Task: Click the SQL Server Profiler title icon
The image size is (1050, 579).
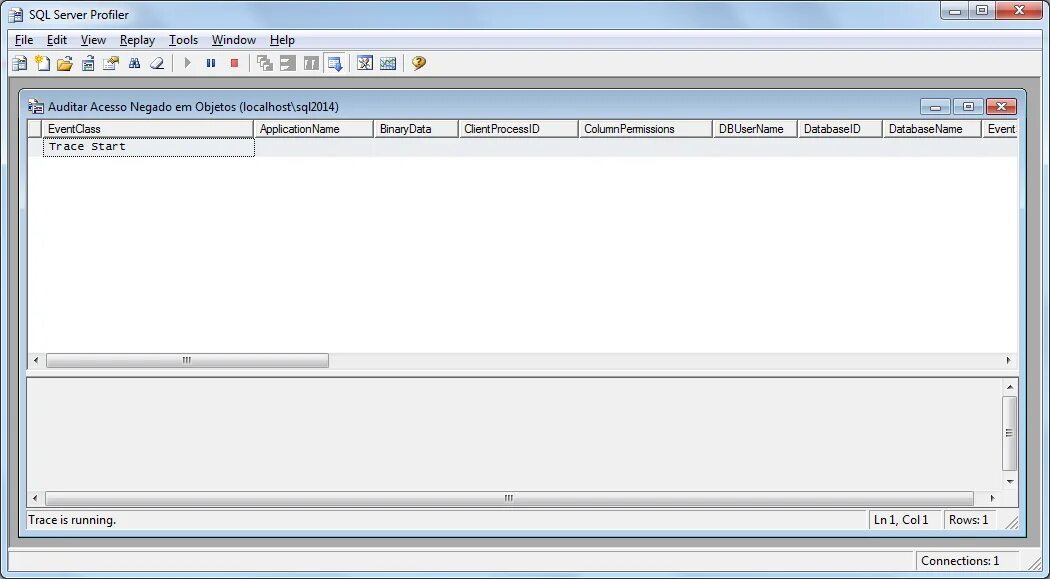Action: click(x=15, y=15)
